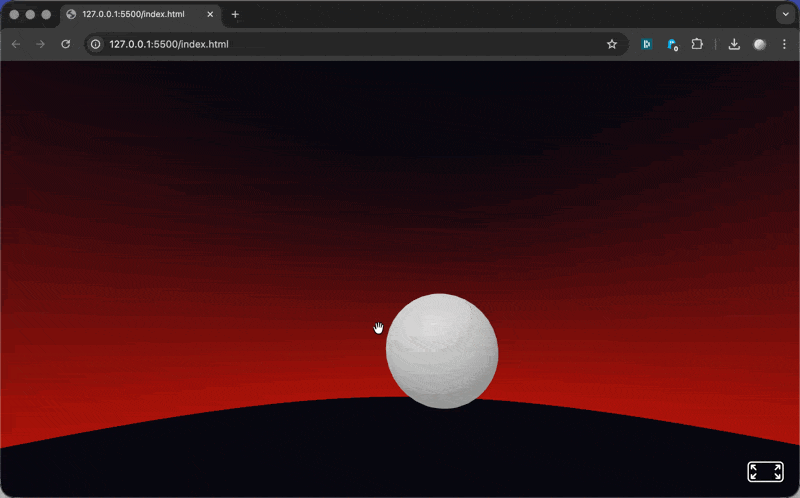Click the red gradient sky background

(200, 300)
